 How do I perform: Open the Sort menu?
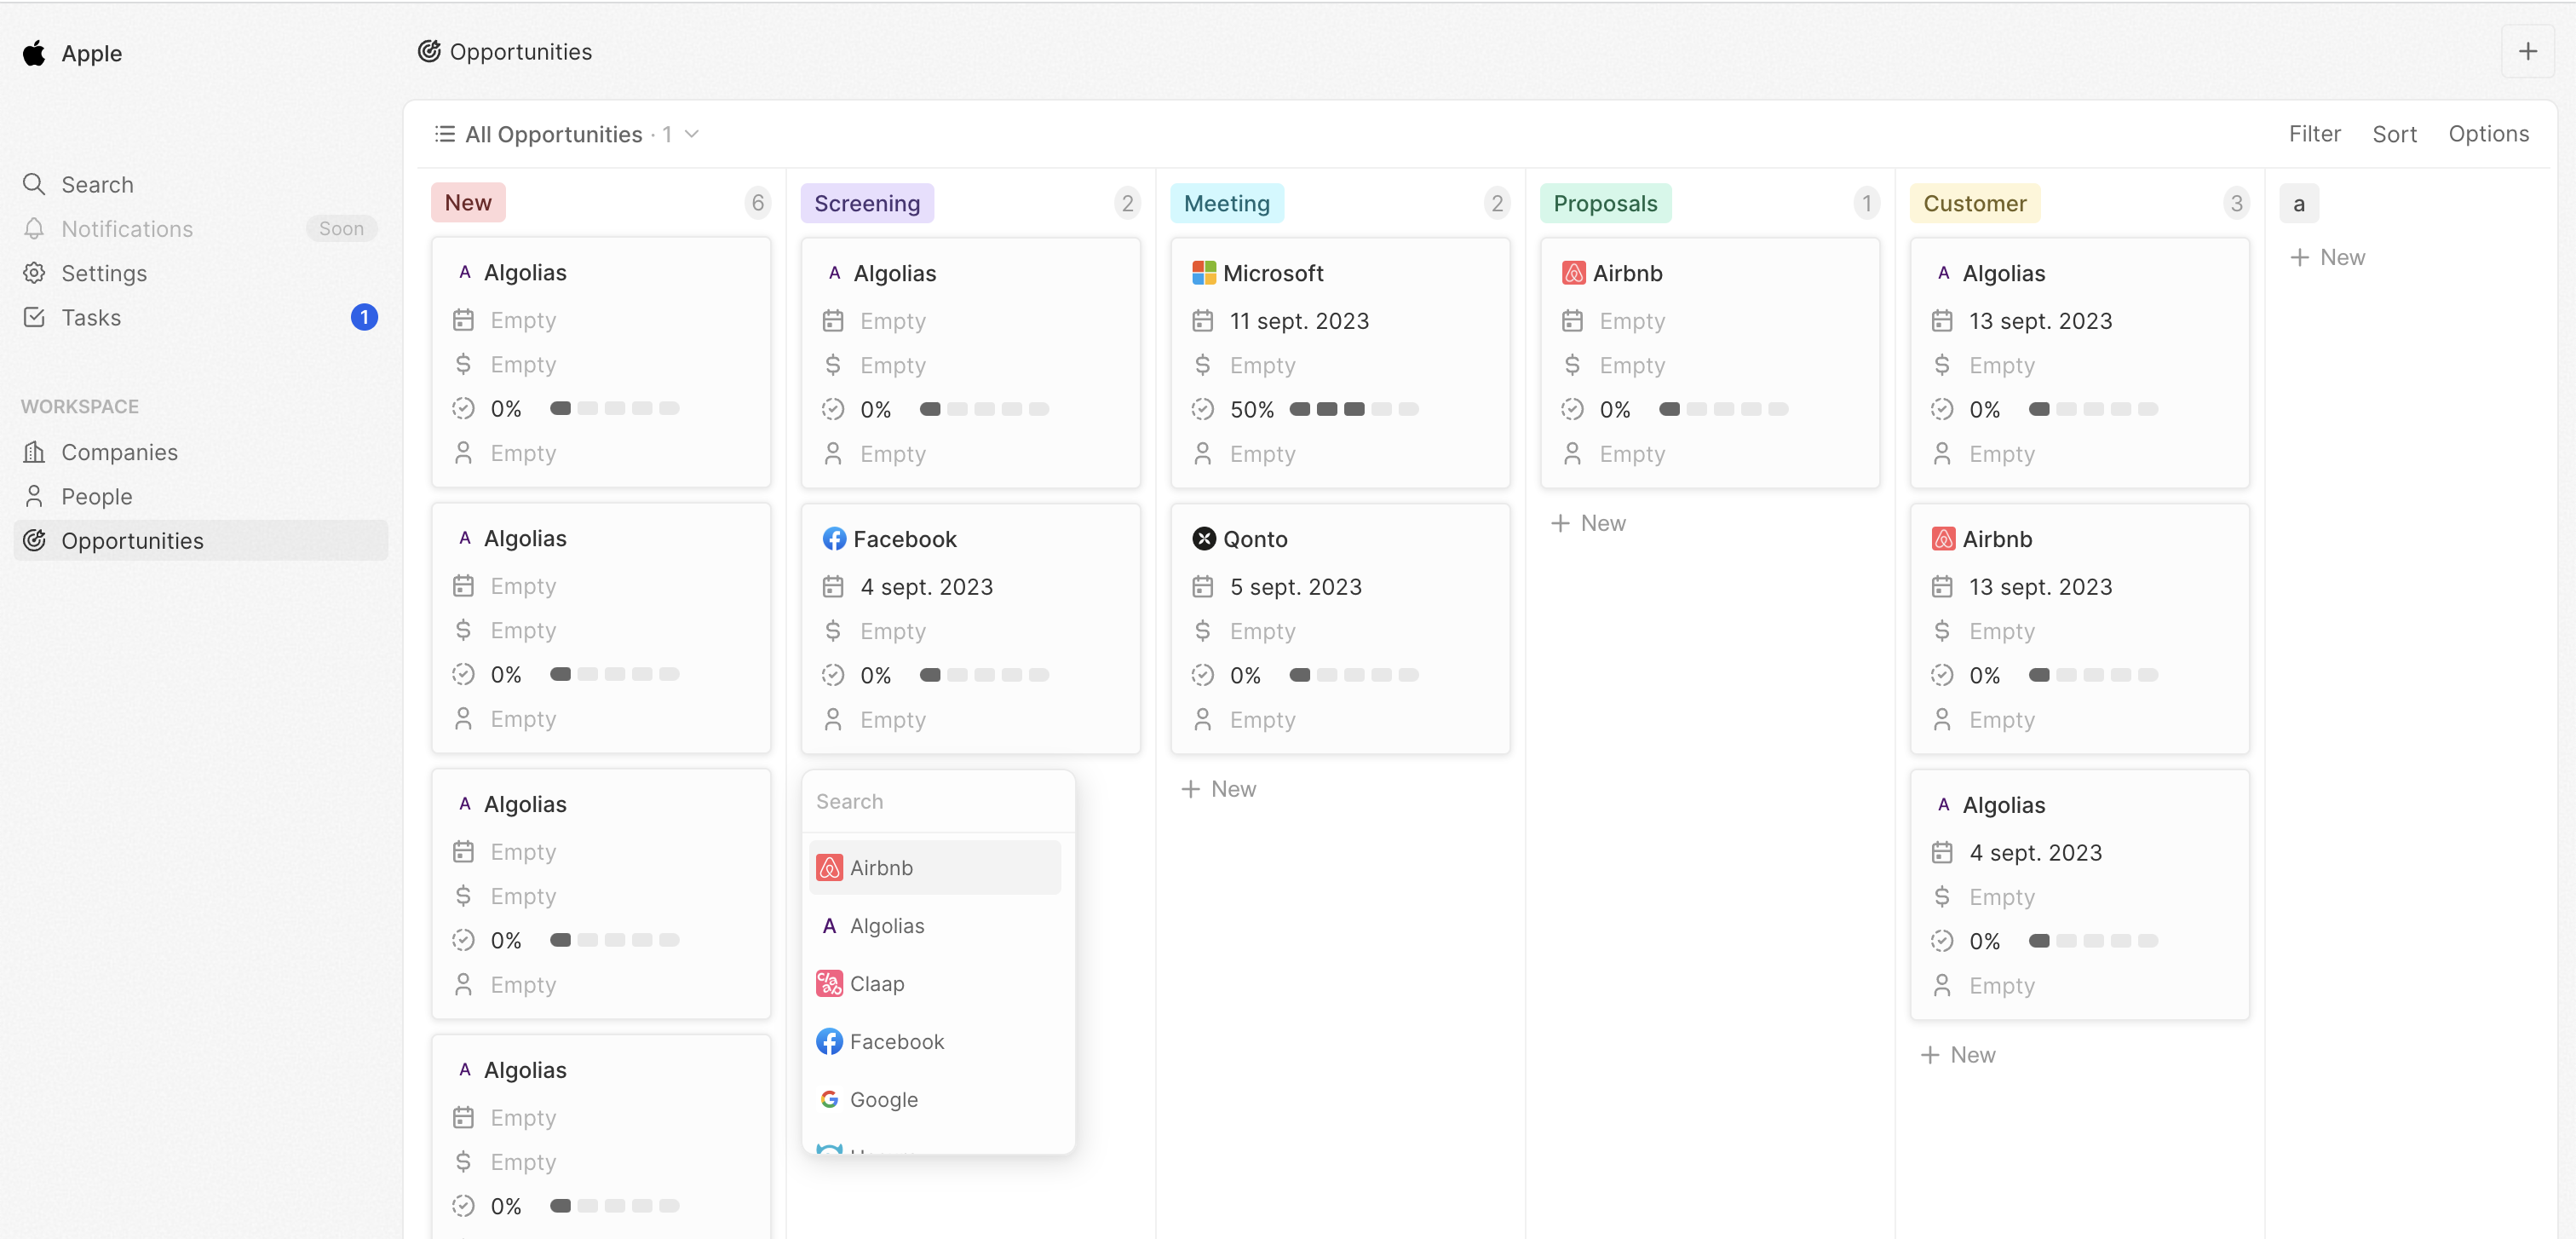pyautogui.click(x=2394, y=134)
